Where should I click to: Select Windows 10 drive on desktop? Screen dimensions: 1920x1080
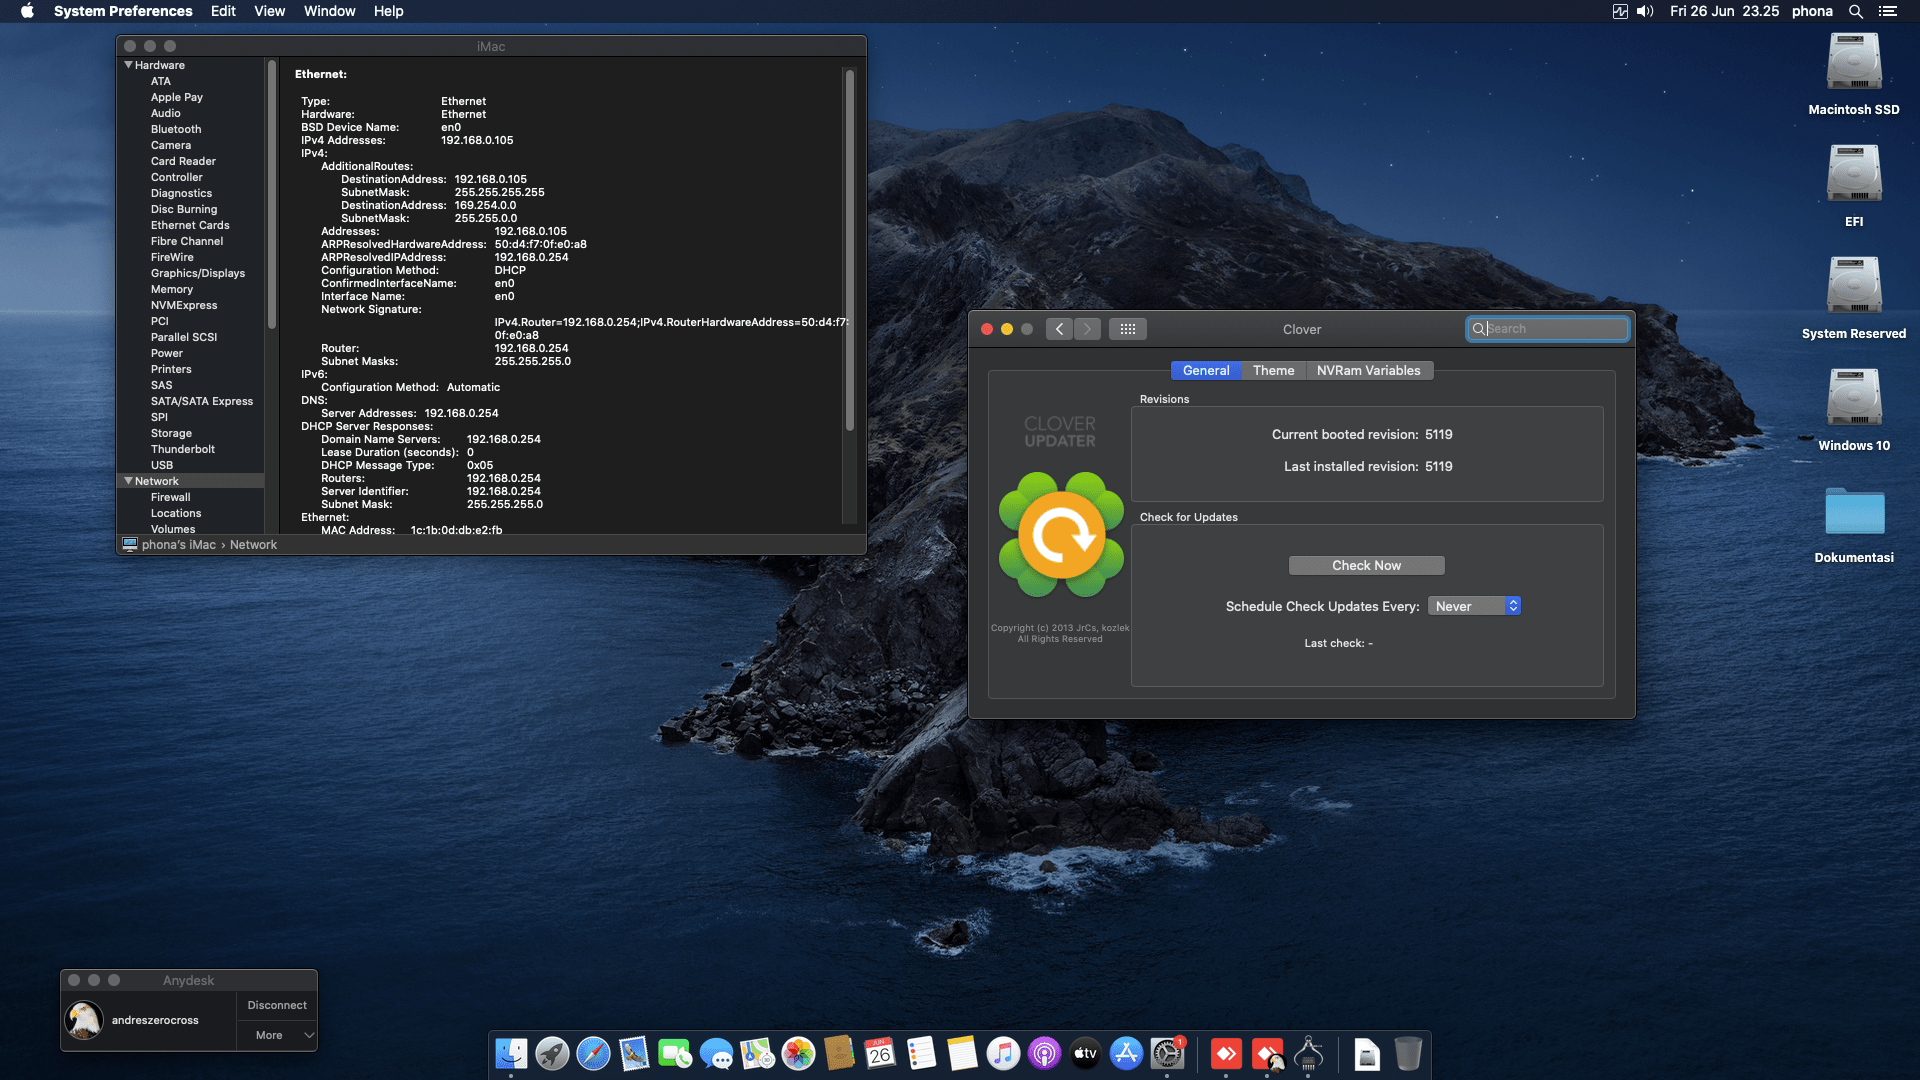click(1854, 398)
